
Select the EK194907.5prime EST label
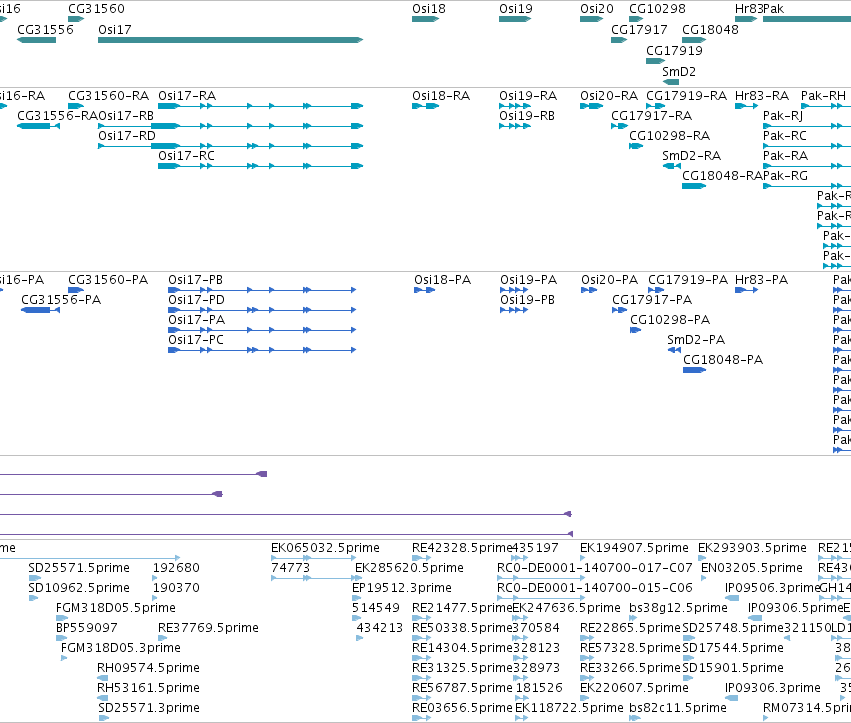634,548
